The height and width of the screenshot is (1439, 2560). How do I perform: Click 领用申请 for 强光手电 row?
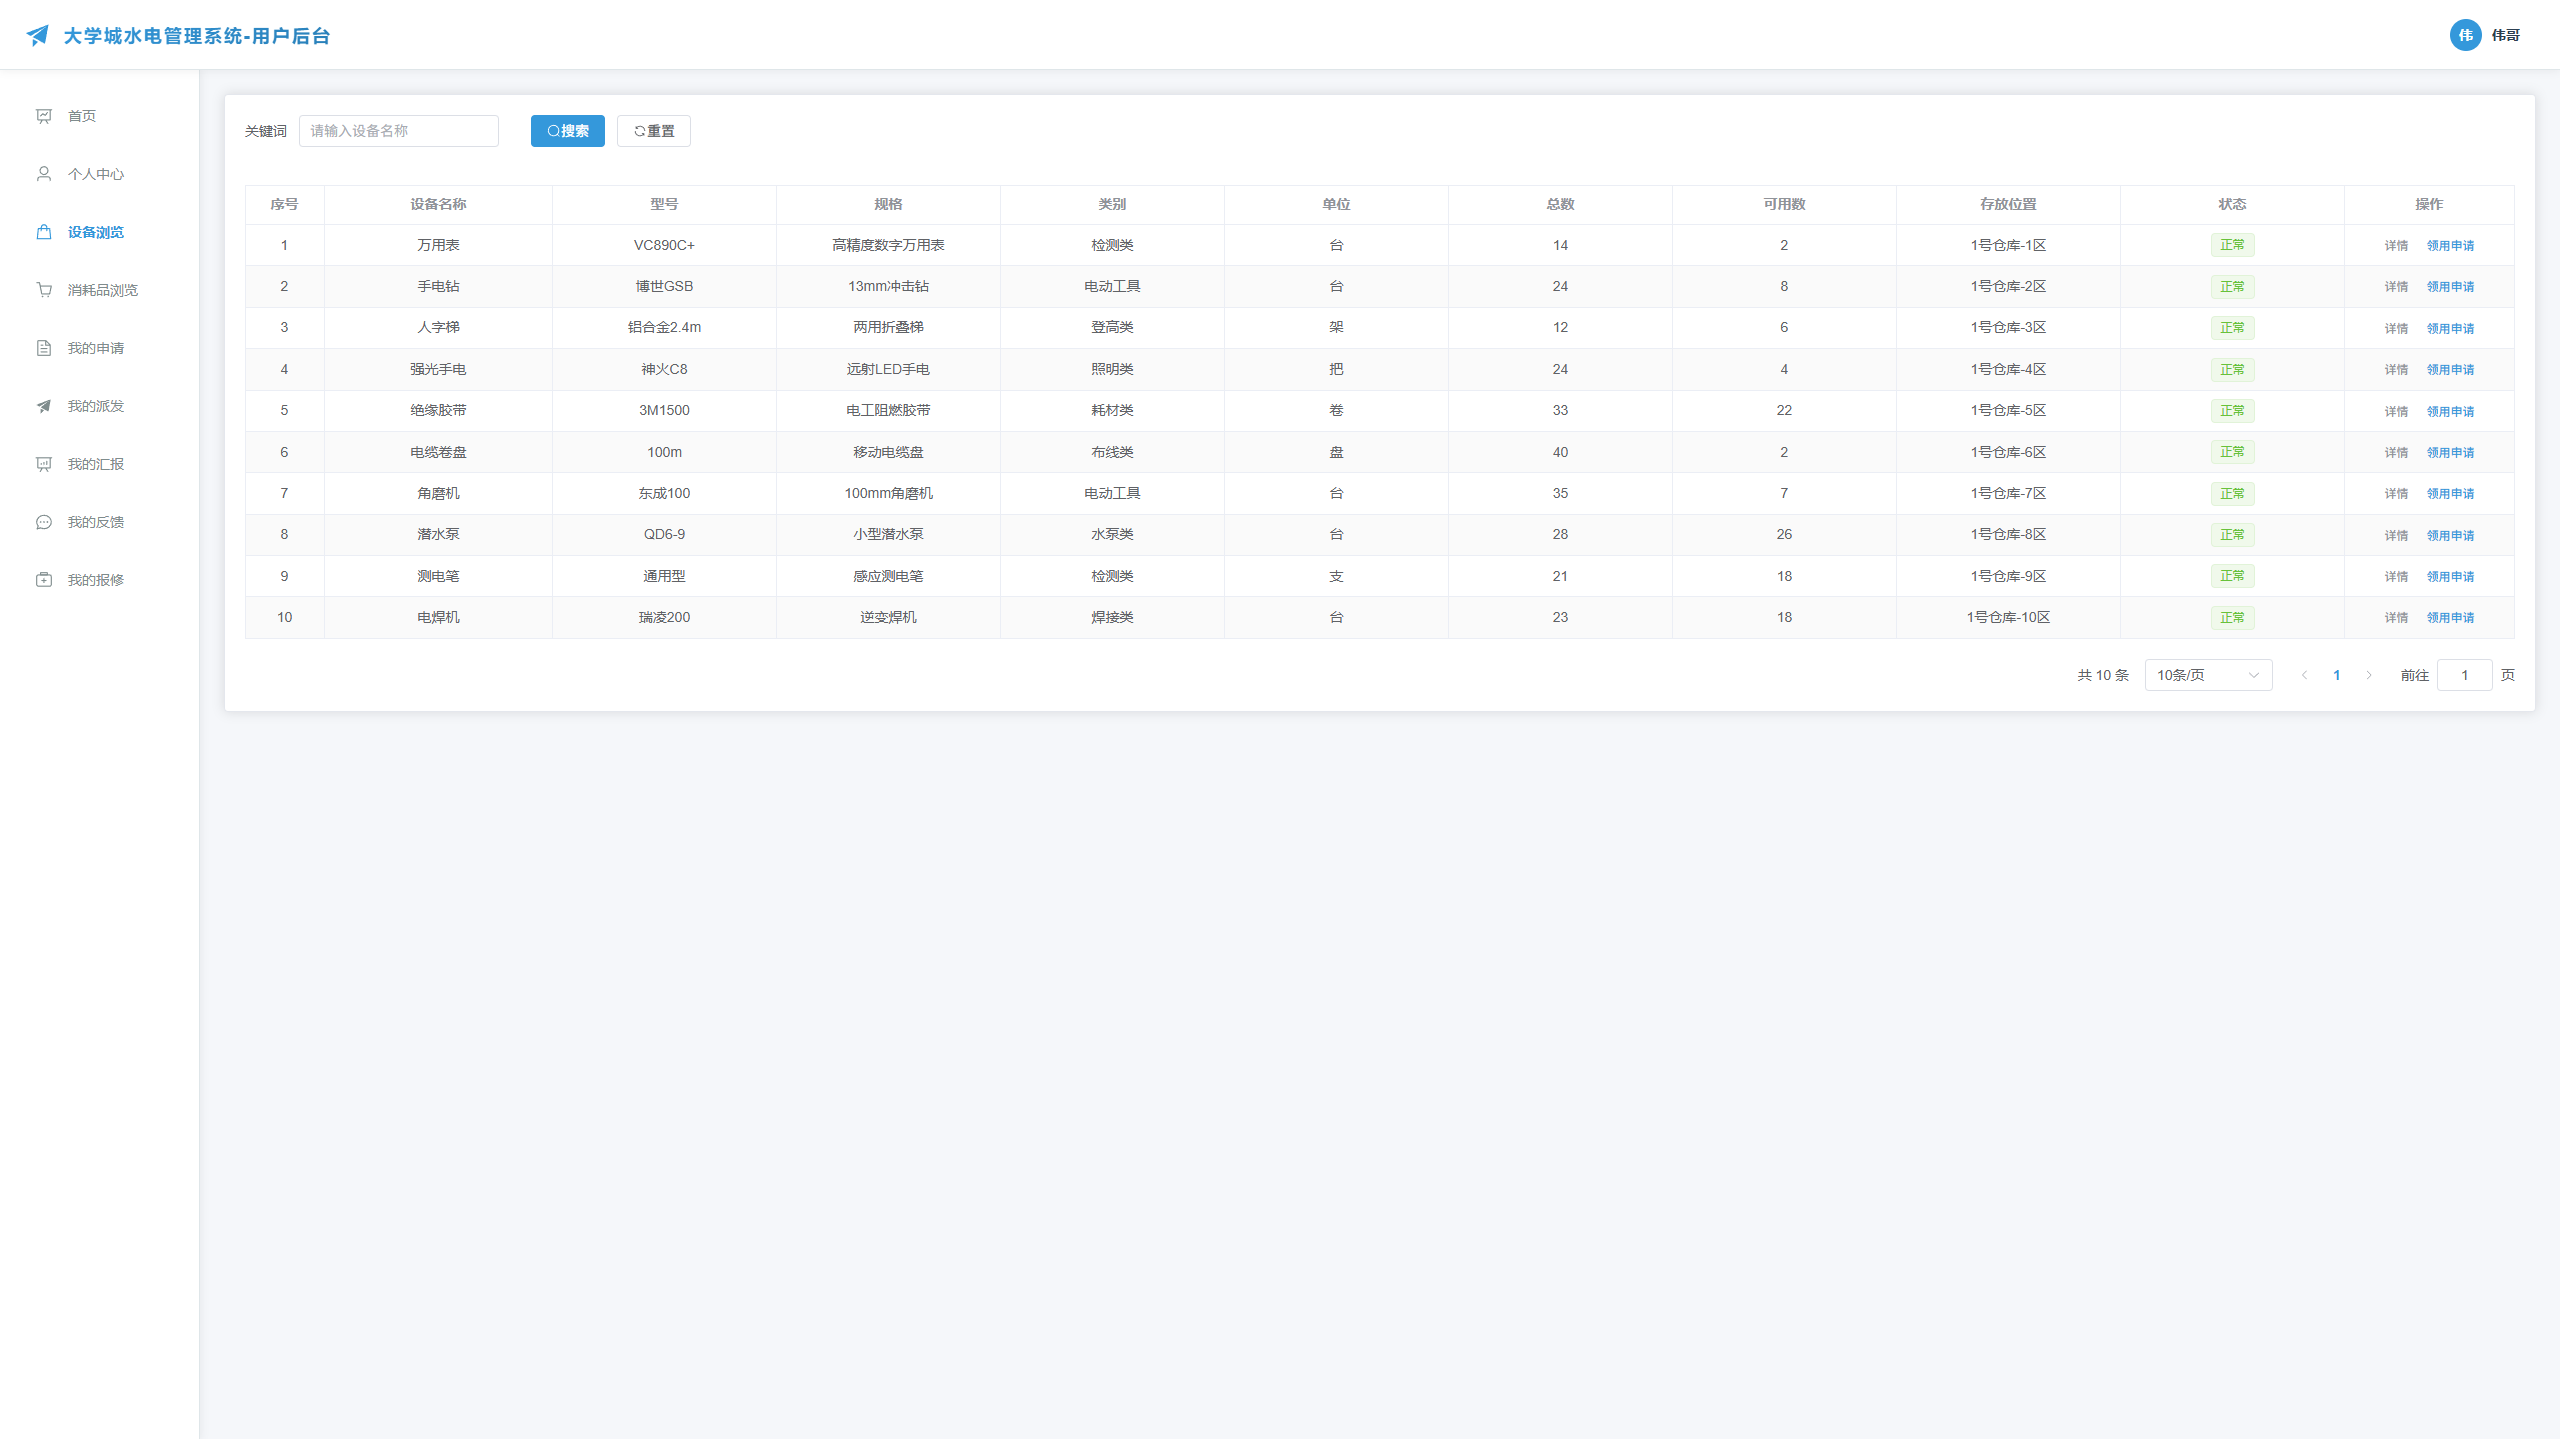coord(2450,370)
